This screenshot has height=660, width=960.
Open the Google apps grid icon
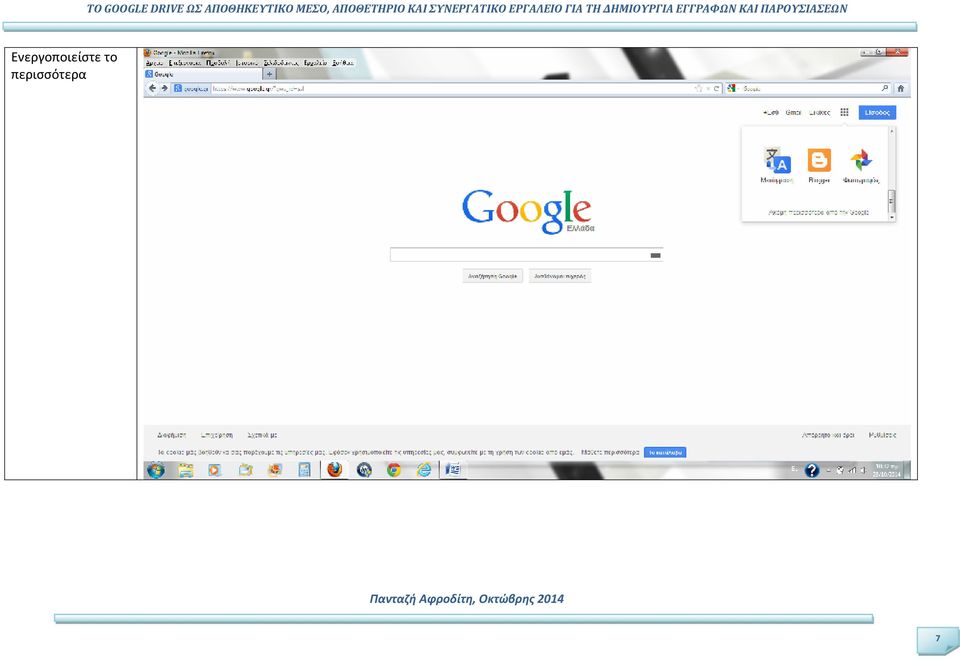tap(844, 112)
